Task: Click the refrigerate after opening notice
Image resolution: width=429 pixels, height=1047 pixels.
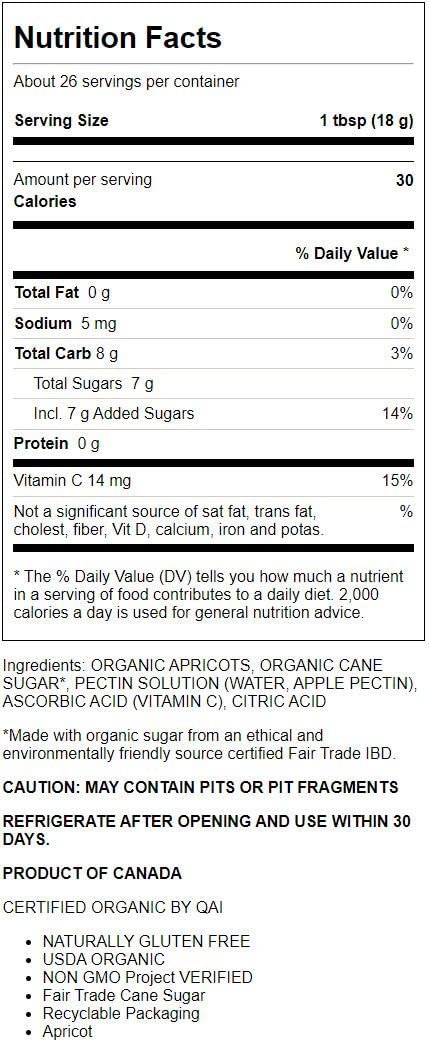Action: point(207,831)
